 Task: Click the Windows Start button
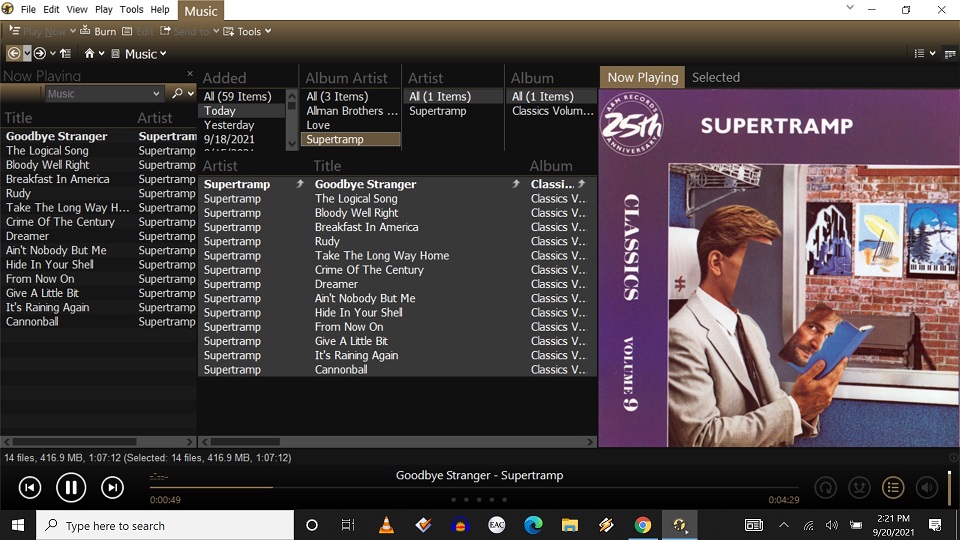18,525
